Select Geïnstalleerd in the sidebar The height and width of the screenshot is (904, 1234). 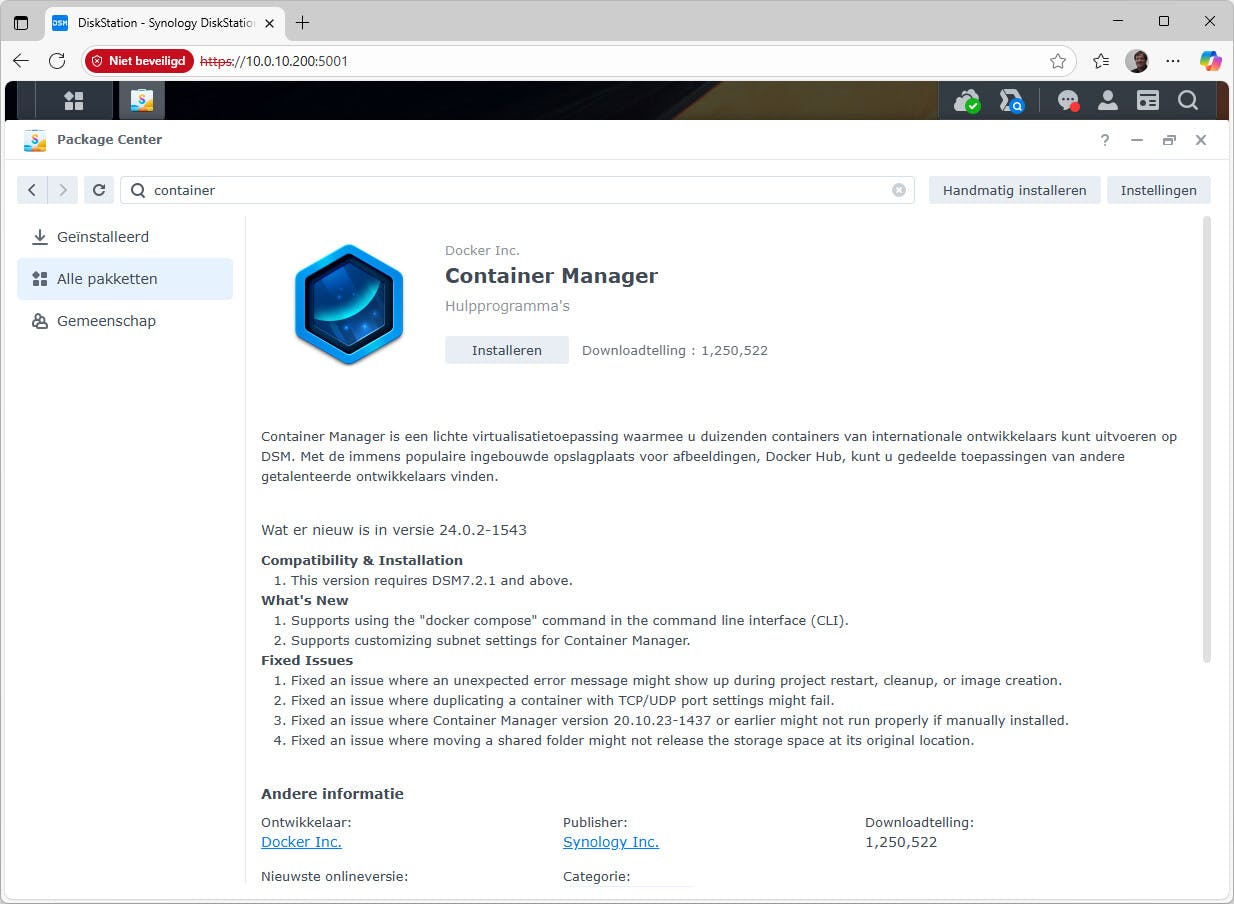103,237
